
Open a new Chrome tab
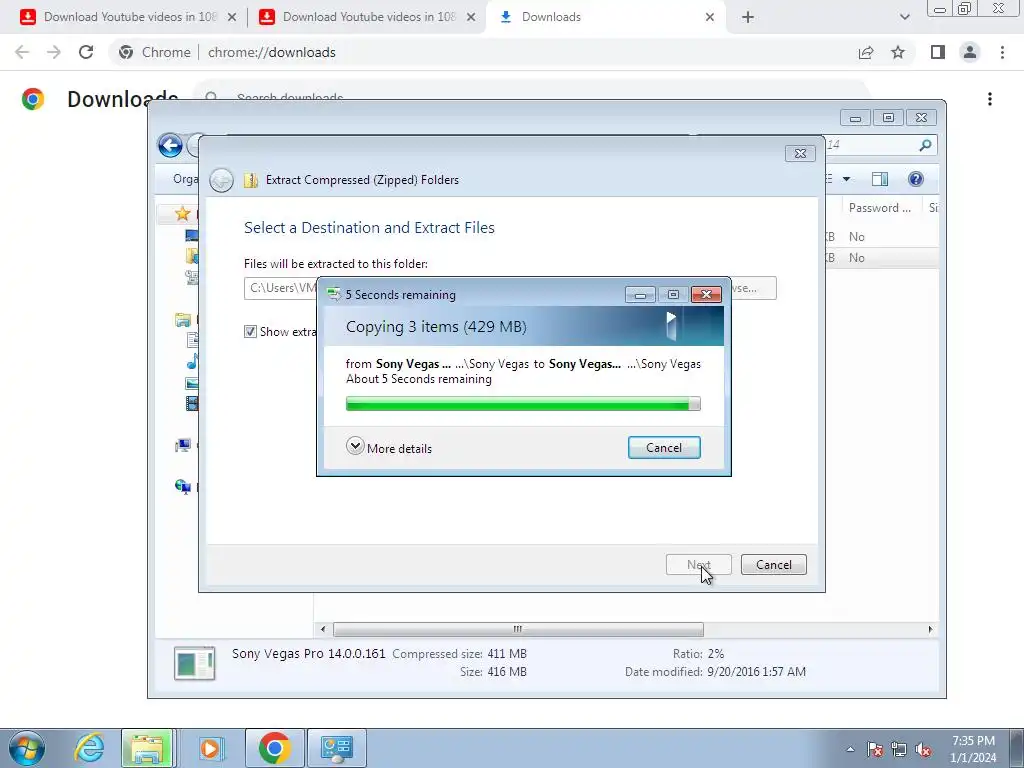point(748,18)
